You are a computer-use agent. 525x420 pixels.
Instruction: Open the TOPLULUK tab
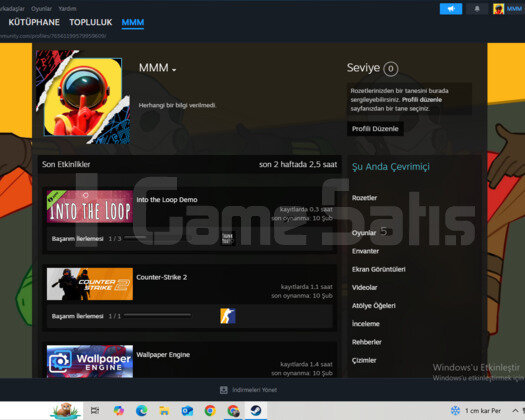coord(90,22)
